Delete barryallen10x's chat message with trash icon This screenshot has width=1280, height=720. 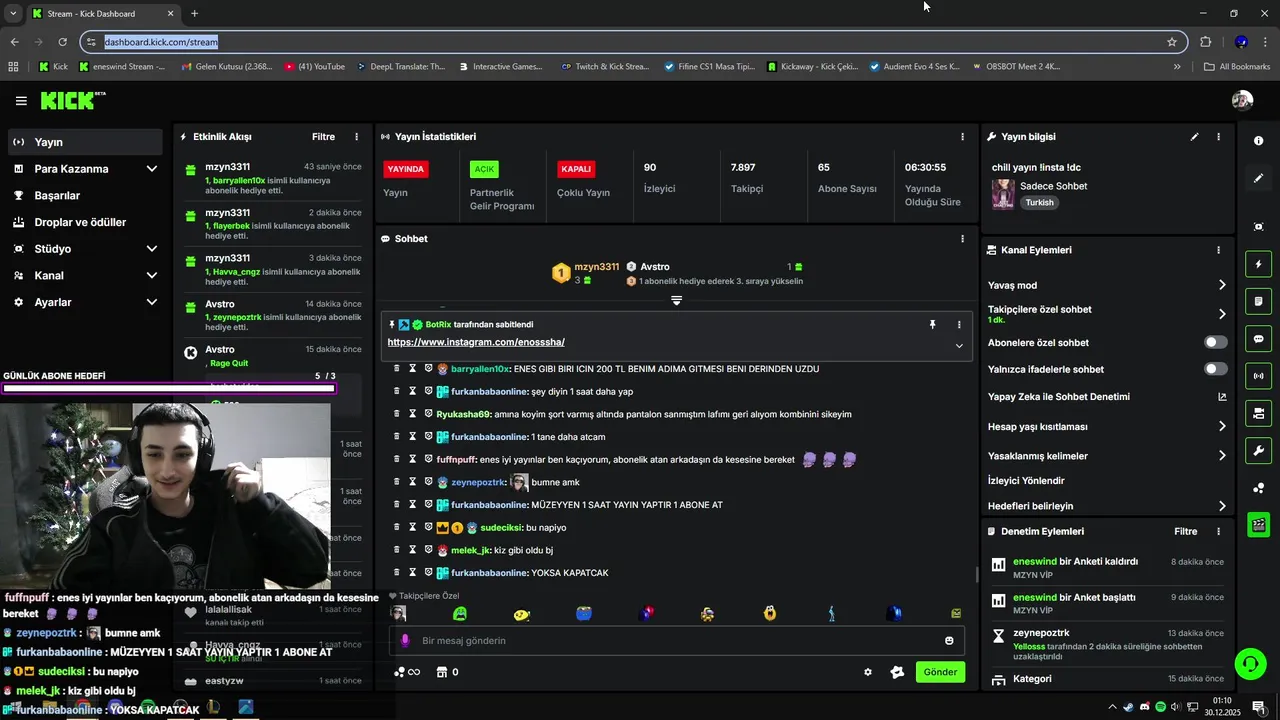coord(397,369)
